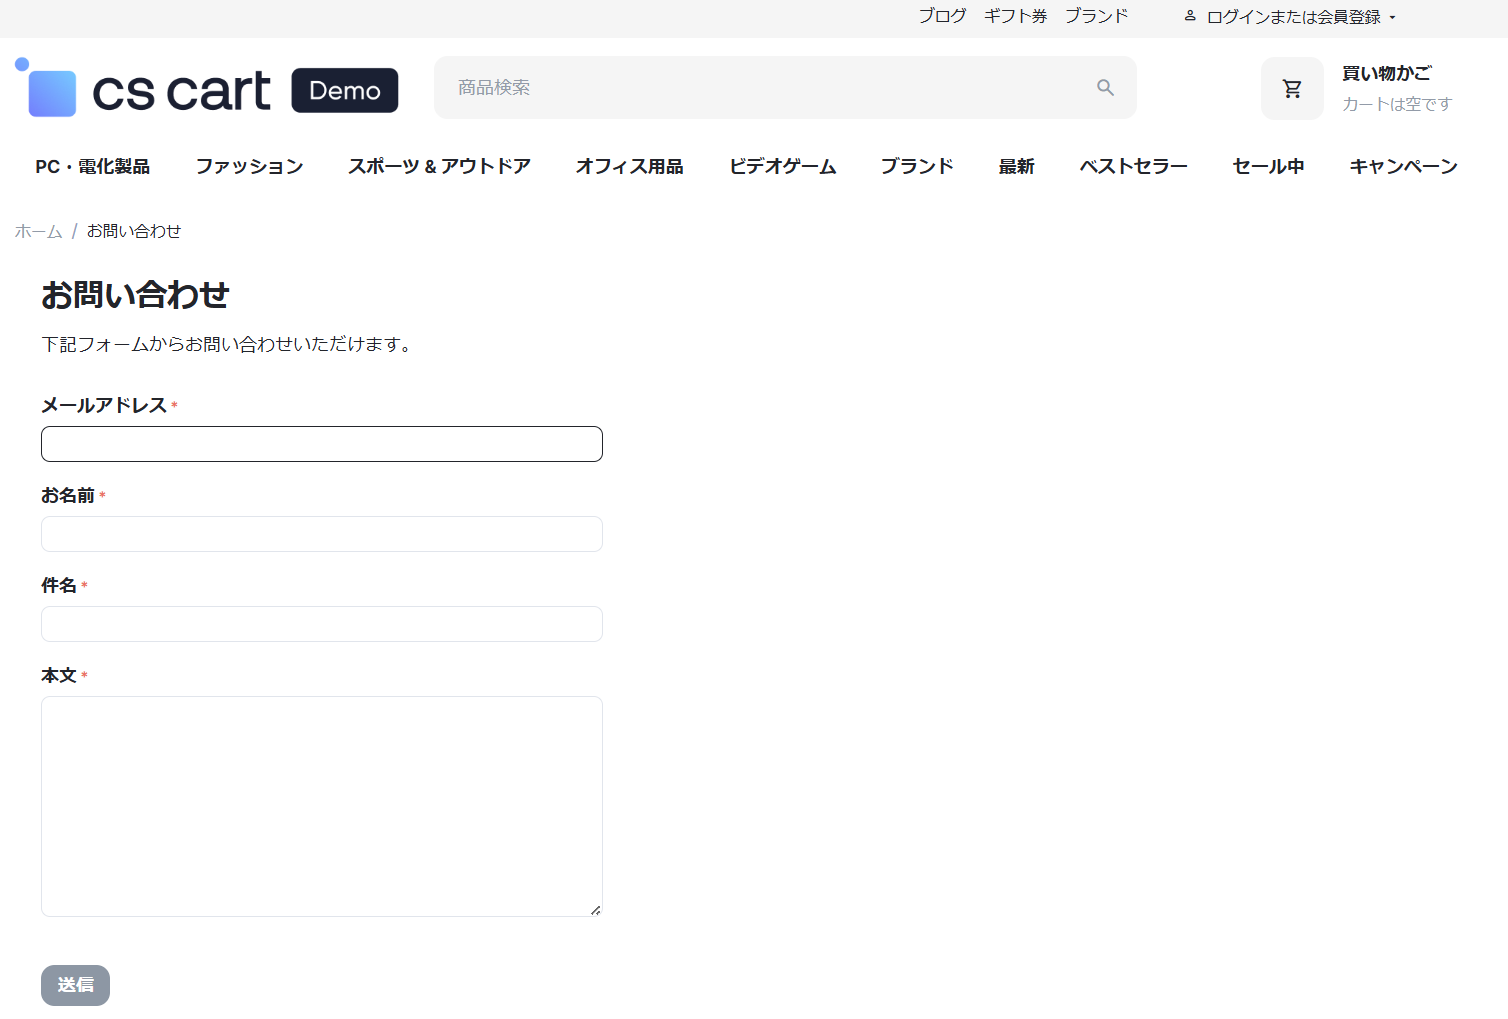Focus the メールアドレス input field
The width and height of the screenshot is (1508, 1019).
(322, 444)
